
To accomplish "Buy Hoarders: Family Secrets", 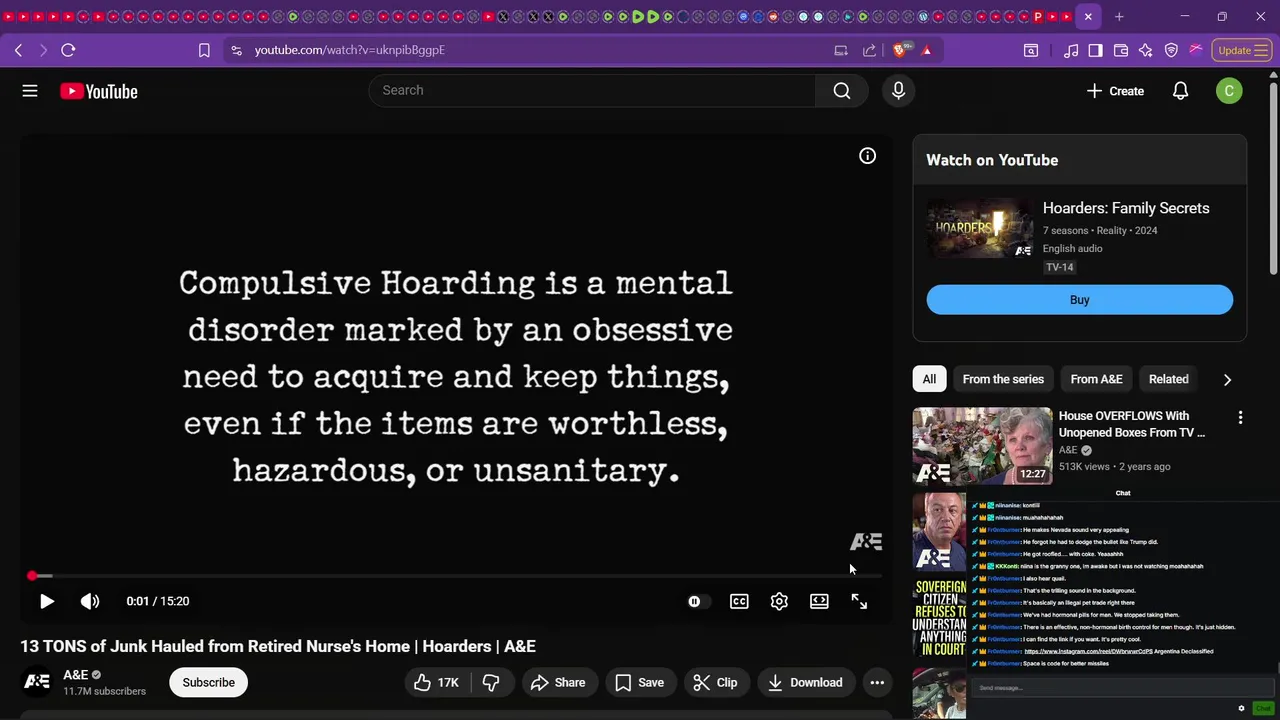I will (1079, 300).
